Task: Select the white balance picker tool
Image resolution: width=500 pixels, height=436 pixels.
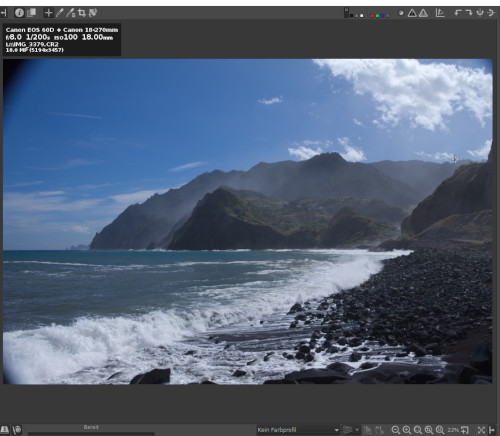Action: click(x=60, y=13)
